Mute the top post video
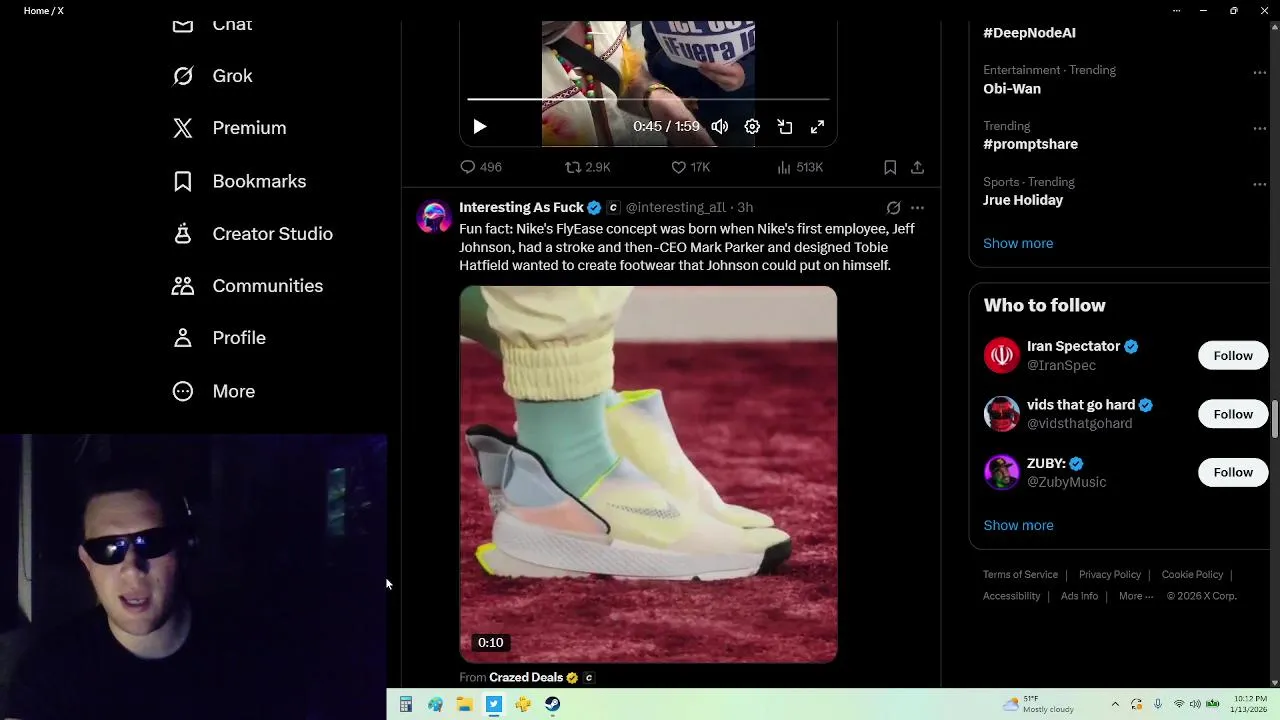Screen dimensions: 1280x720 (x=720, y=127)
